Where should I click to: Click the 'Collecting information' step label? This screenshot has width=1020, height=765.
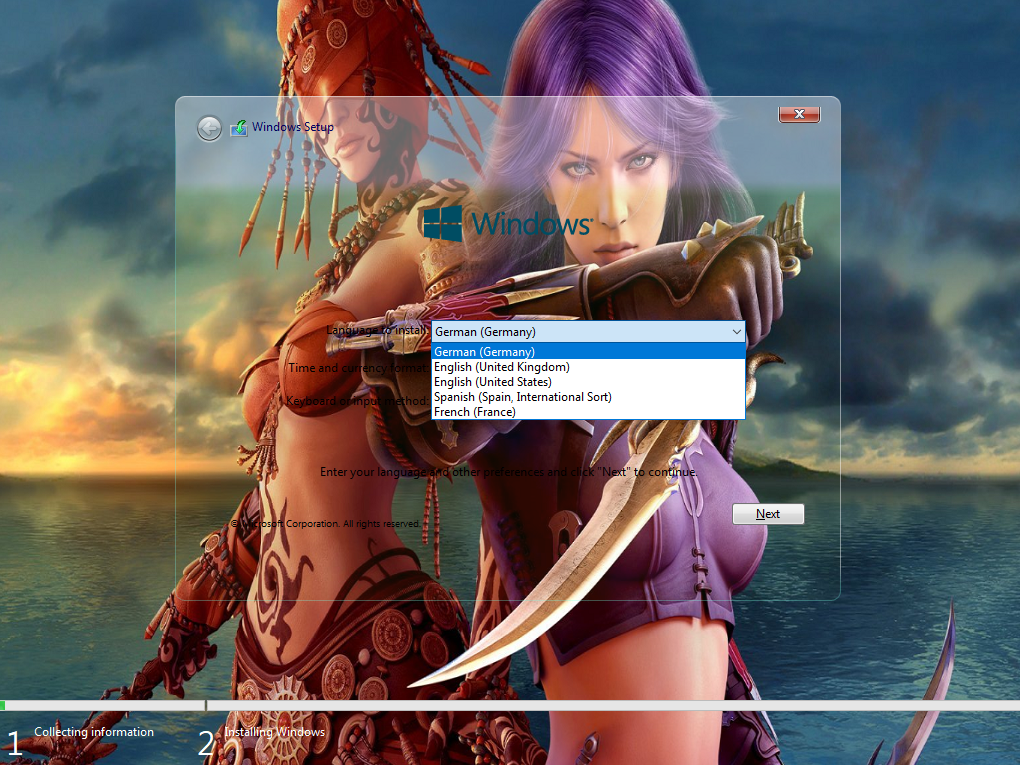(x=94, y=732)
